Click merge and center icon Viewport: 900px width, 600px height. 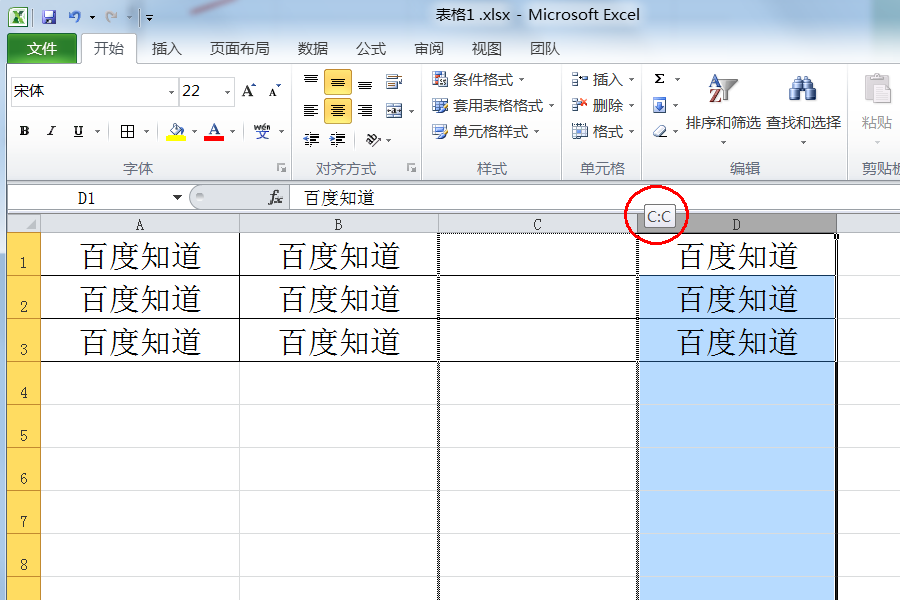tap(394, 110)
